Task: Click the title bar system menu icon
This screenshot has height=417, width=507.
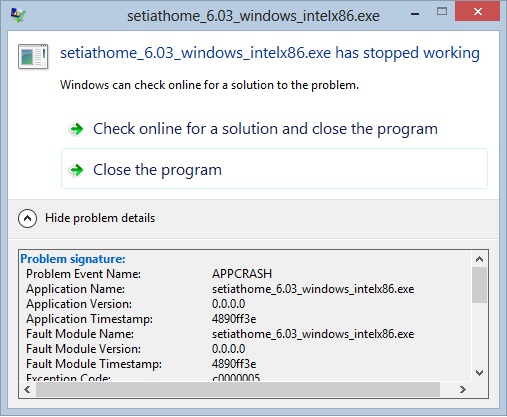Action: click(18, 15)
